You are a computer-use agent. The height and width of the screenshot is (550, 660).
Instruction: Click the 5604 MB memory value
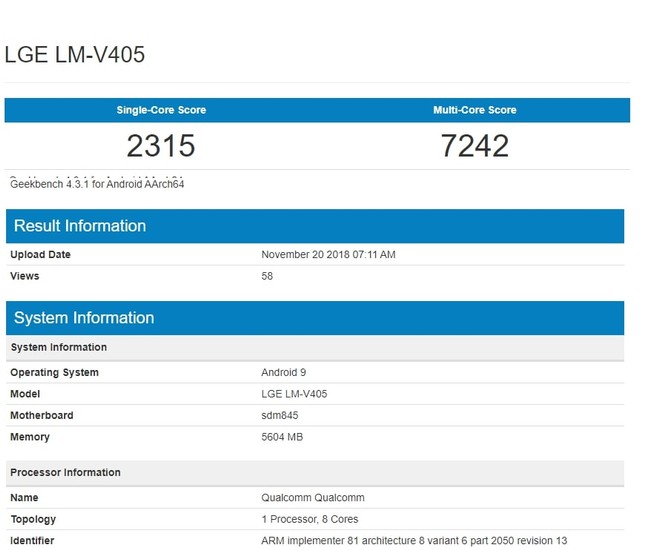(282, 437)
